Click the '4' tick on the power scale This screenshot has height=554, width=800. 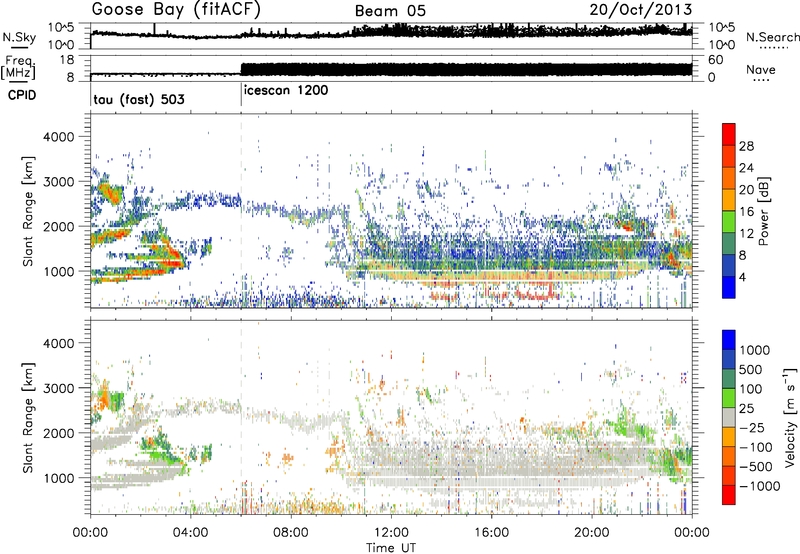tap(742, 277)
